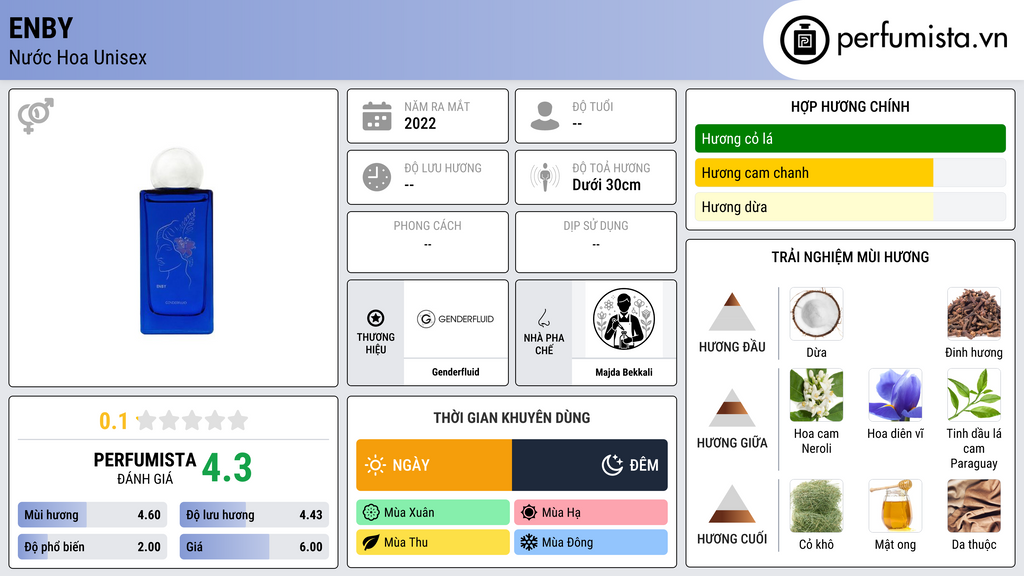
Task: Click the Thời gian khuyên dùng heading
Action: point(512,417)
